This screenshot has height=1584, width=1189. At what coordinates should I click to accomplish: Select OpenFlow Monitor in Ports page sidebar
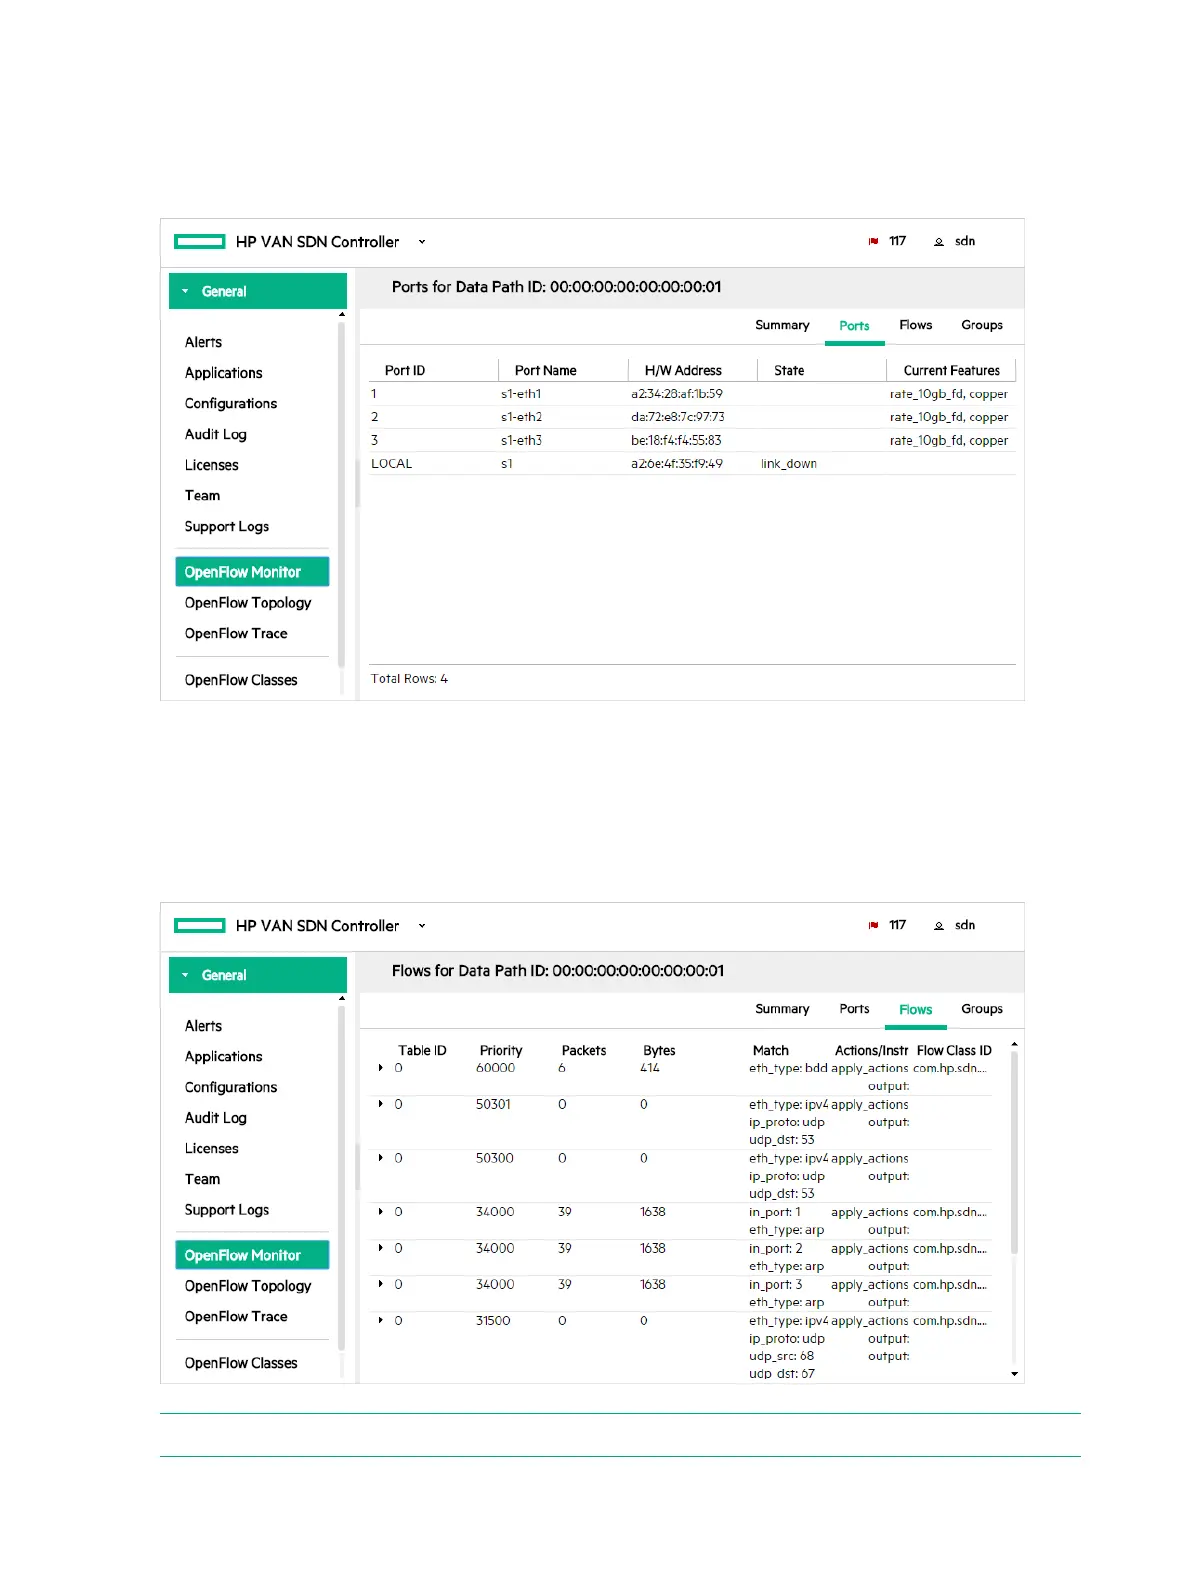252,572
